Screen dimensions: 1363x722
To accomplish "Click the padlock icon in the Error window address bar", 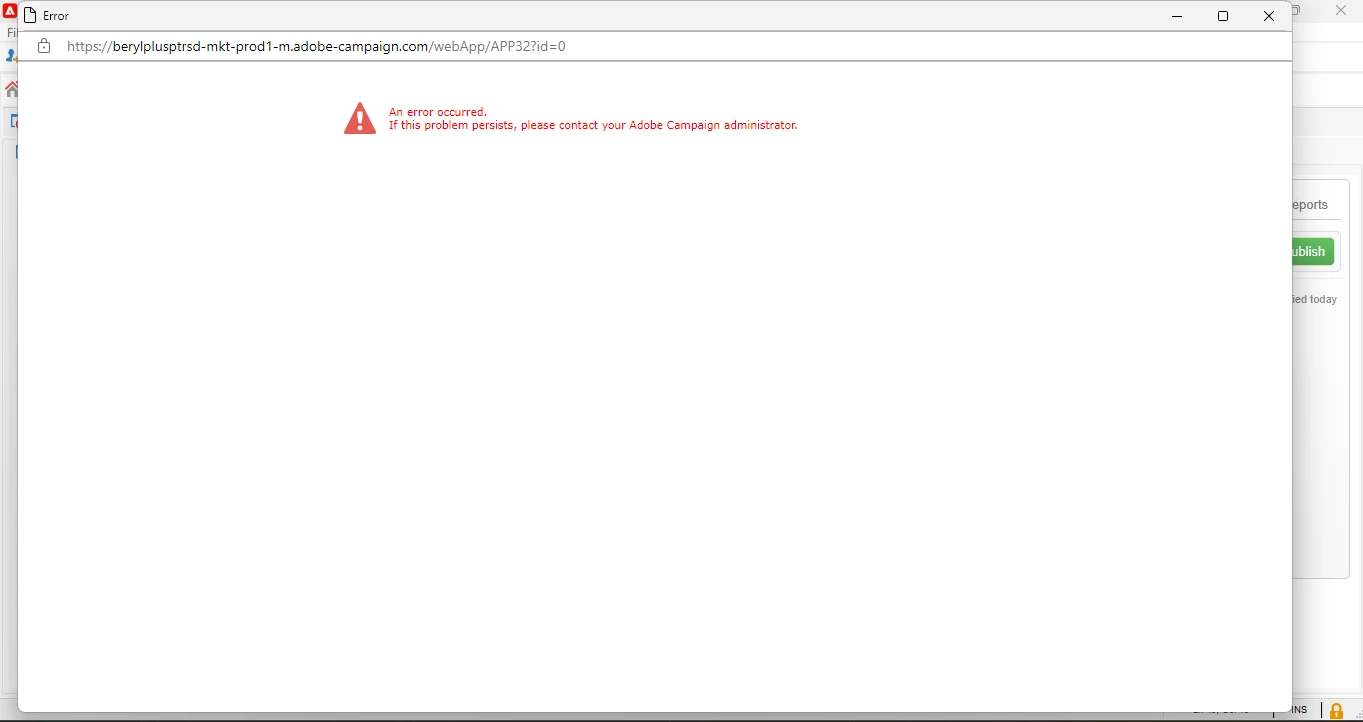I will (44, 47).
